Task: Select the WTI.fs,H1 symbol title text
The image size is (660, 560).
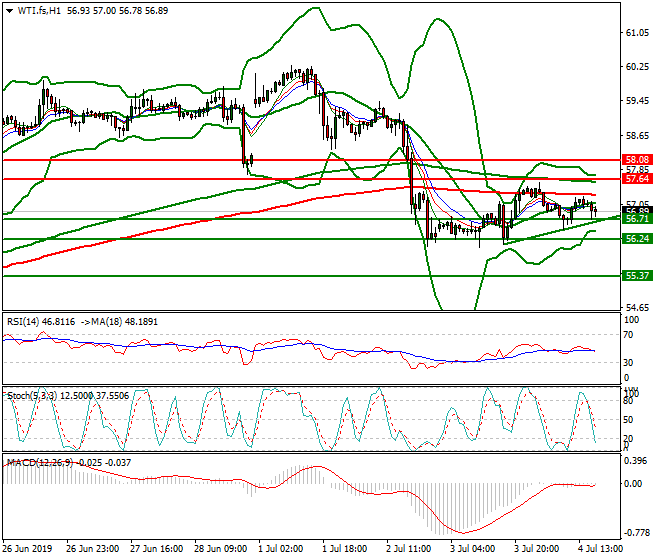Action: point(39,11)
